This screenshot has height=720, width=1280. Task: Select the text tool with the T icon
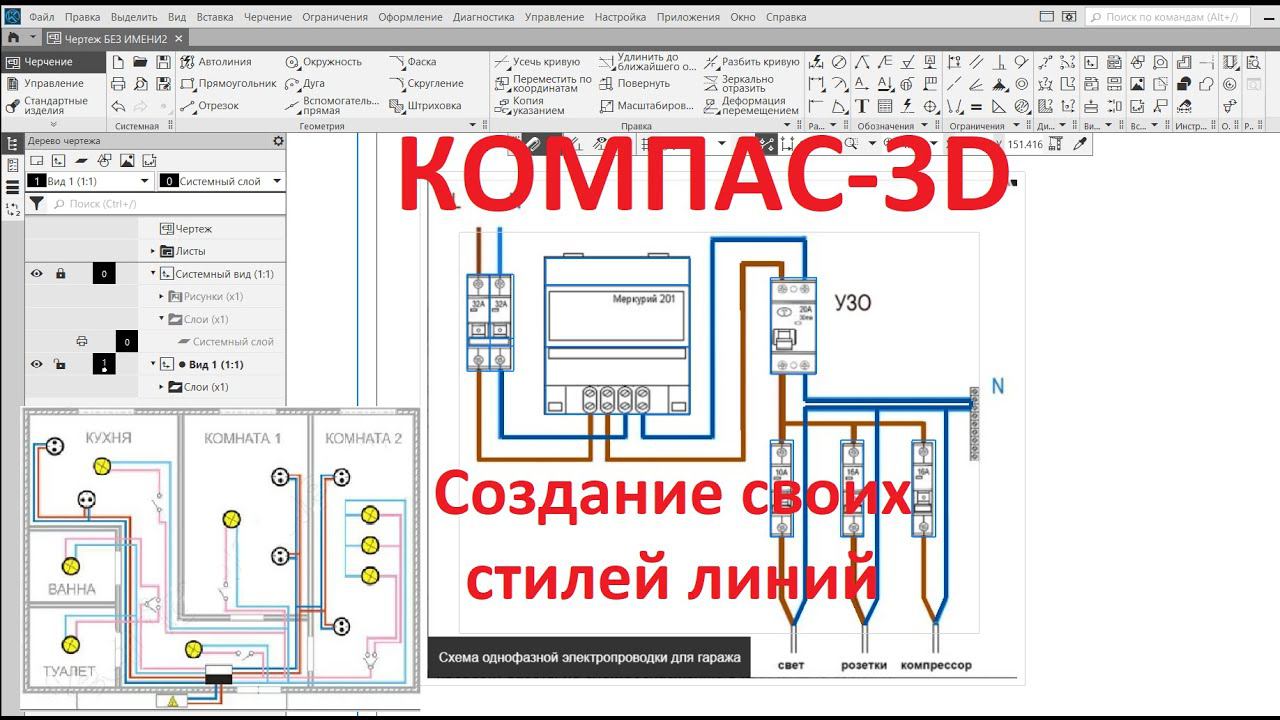pos(862,106)
